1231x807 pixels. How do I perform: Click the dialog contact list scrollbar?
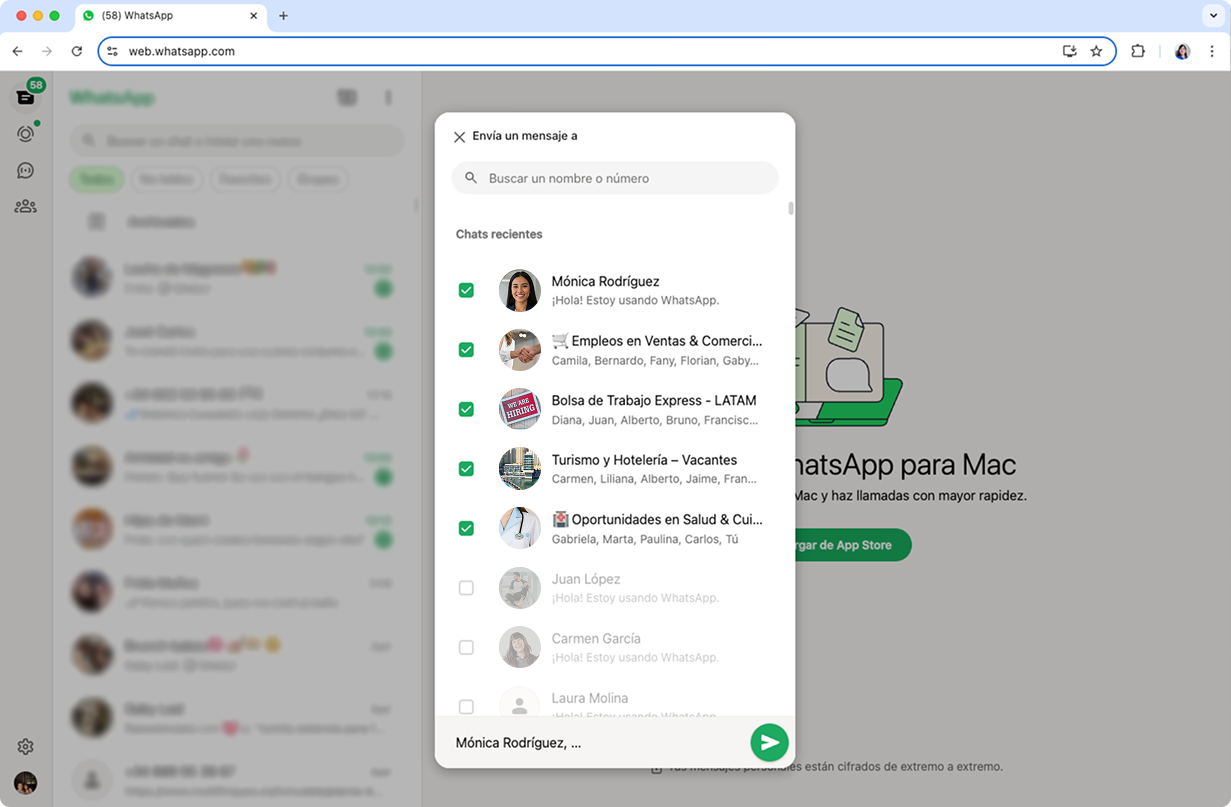pos(791,209)
